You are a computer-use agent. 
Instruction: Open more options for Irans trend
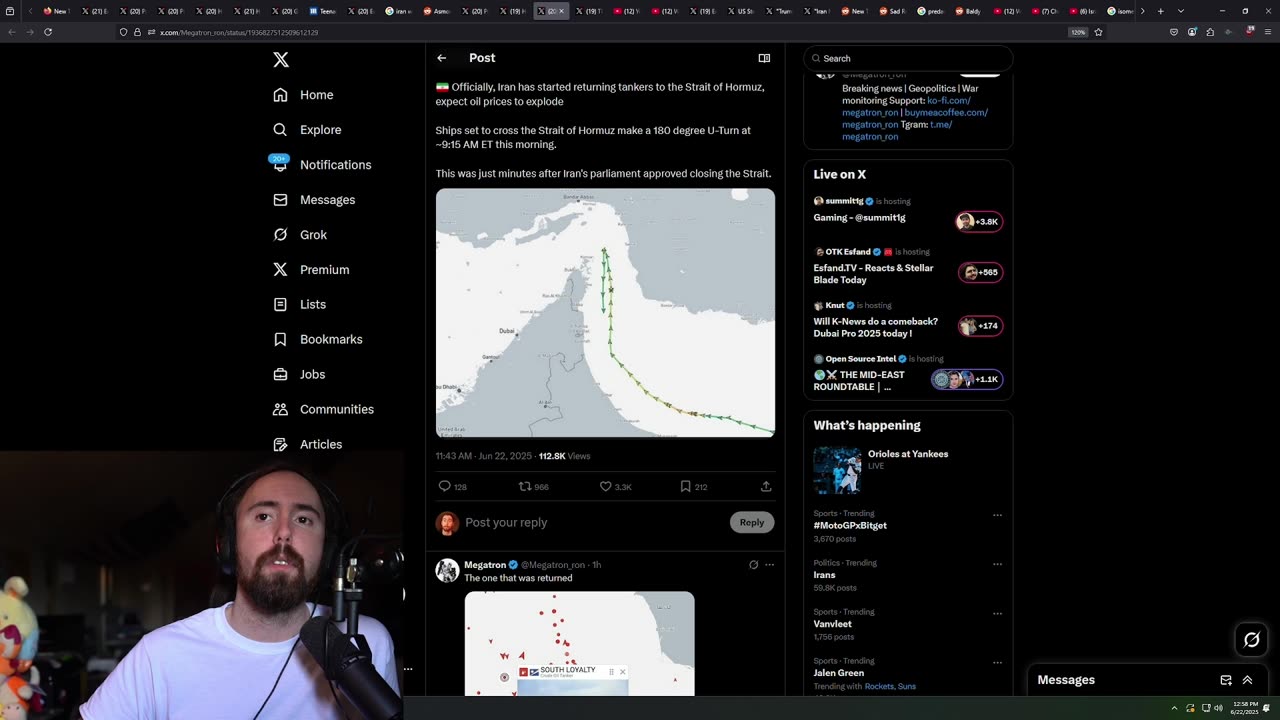click(997, 564)
